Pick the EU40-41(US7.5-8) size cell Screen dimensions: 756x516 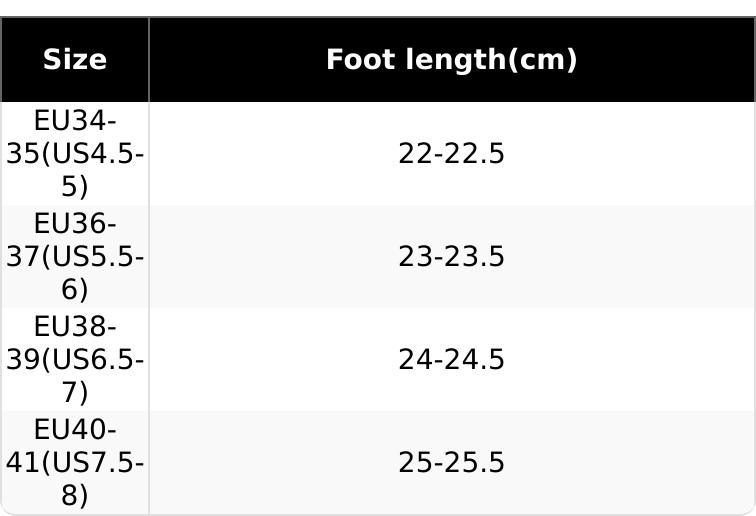75,462
